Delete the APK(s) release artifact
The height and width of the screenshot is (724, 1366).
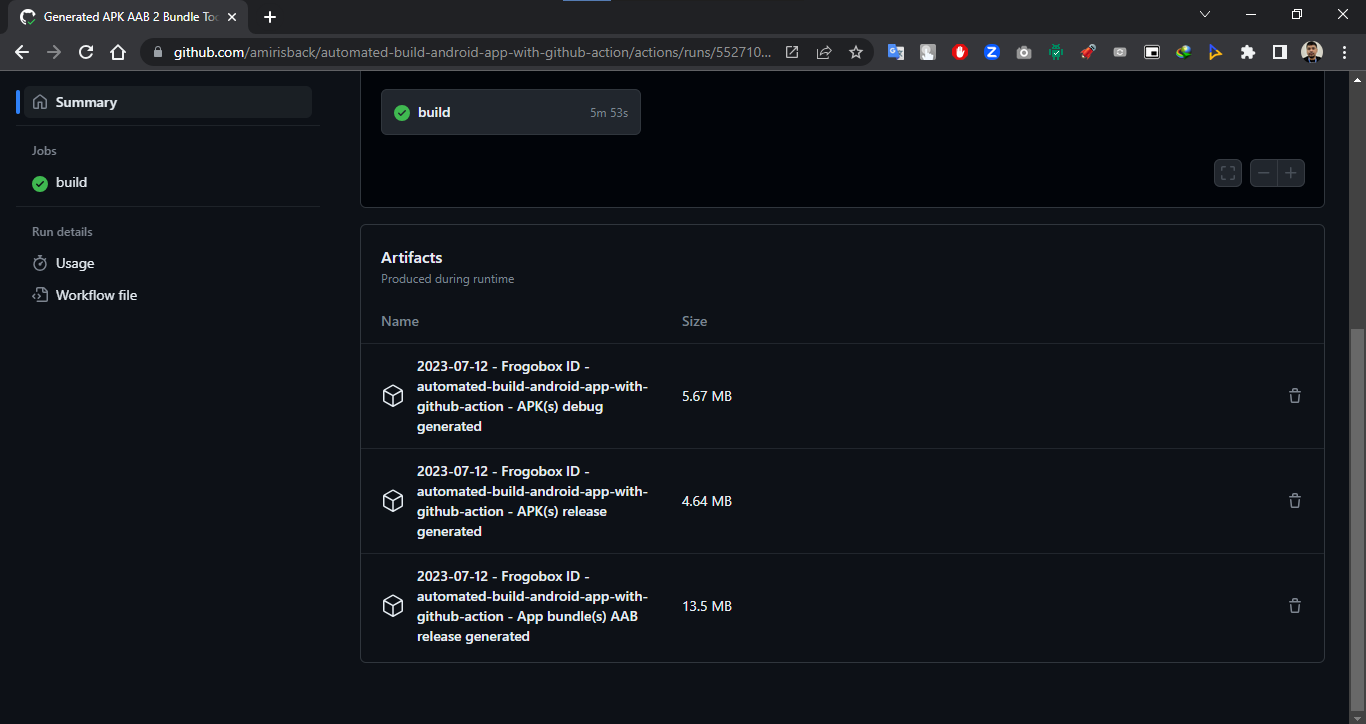coord(1295,501)
